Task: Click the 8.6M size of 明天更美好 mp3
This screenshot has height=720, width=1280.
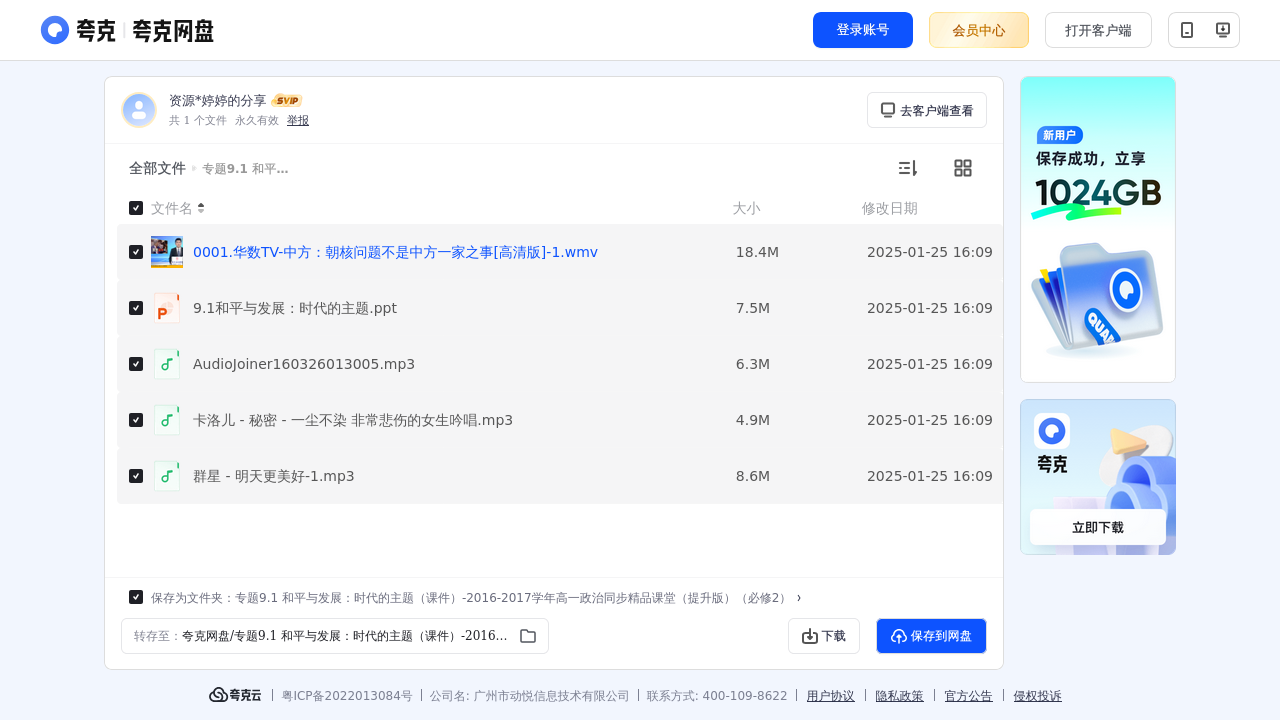Action: (753, 476)
